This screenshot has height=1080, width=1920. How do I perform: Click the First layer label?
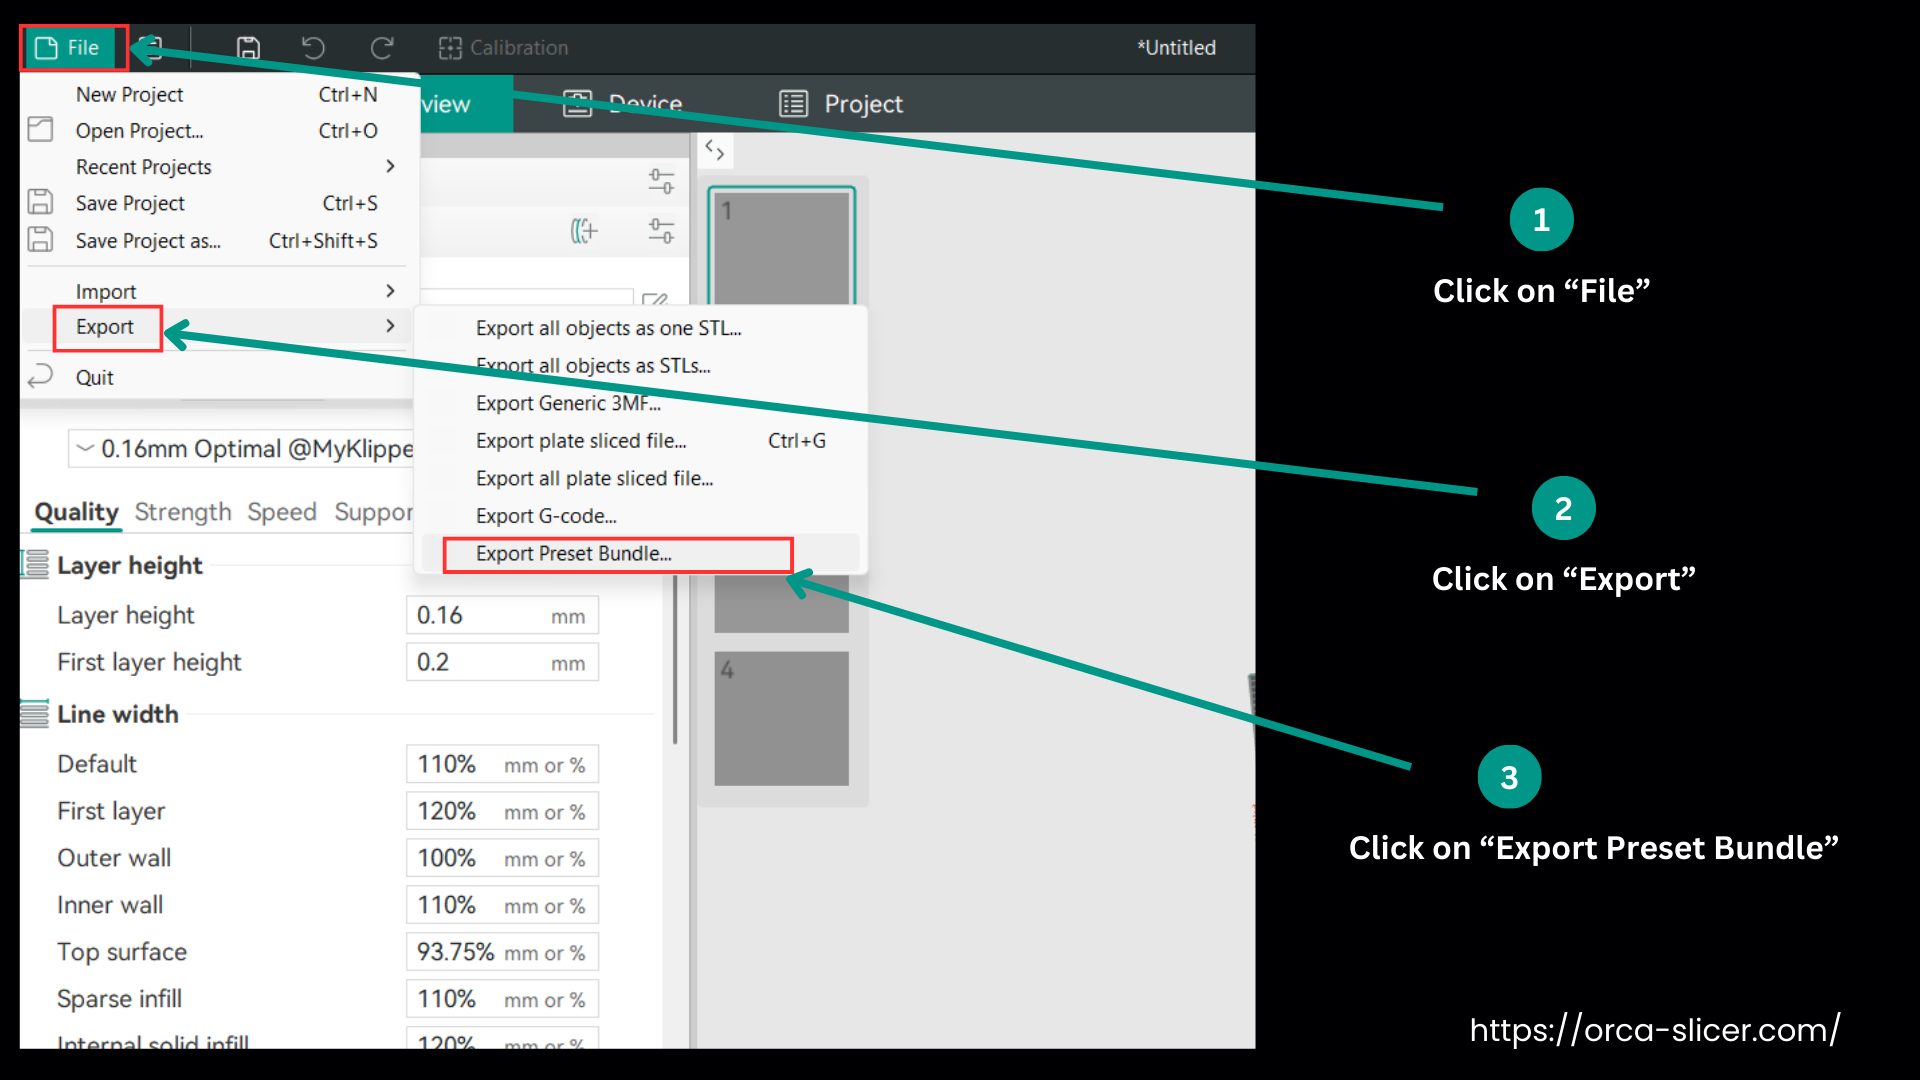[111, 811]
